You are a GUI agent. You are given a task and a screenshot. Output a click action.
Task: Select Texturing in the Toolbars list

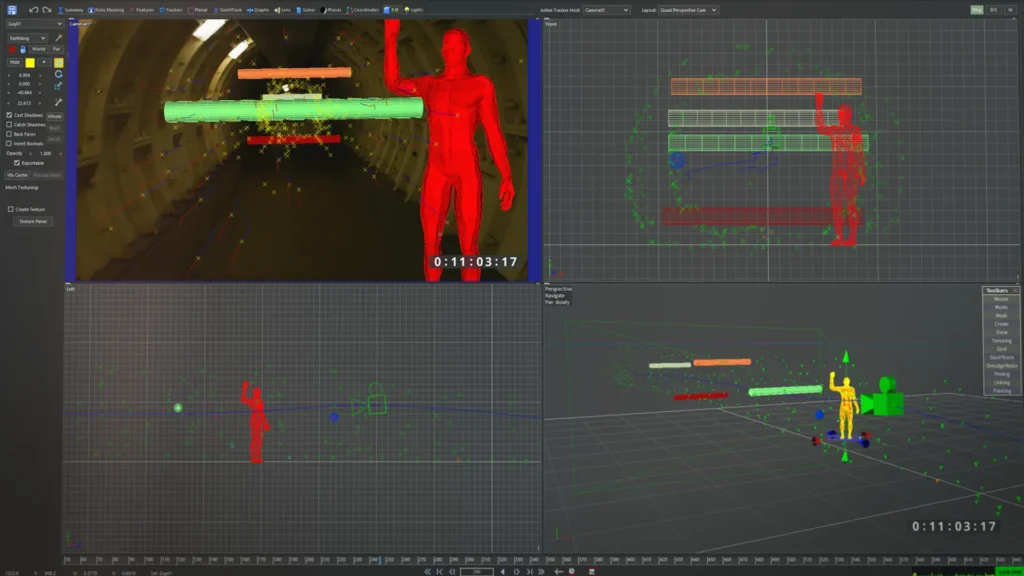coord(1001,341)
